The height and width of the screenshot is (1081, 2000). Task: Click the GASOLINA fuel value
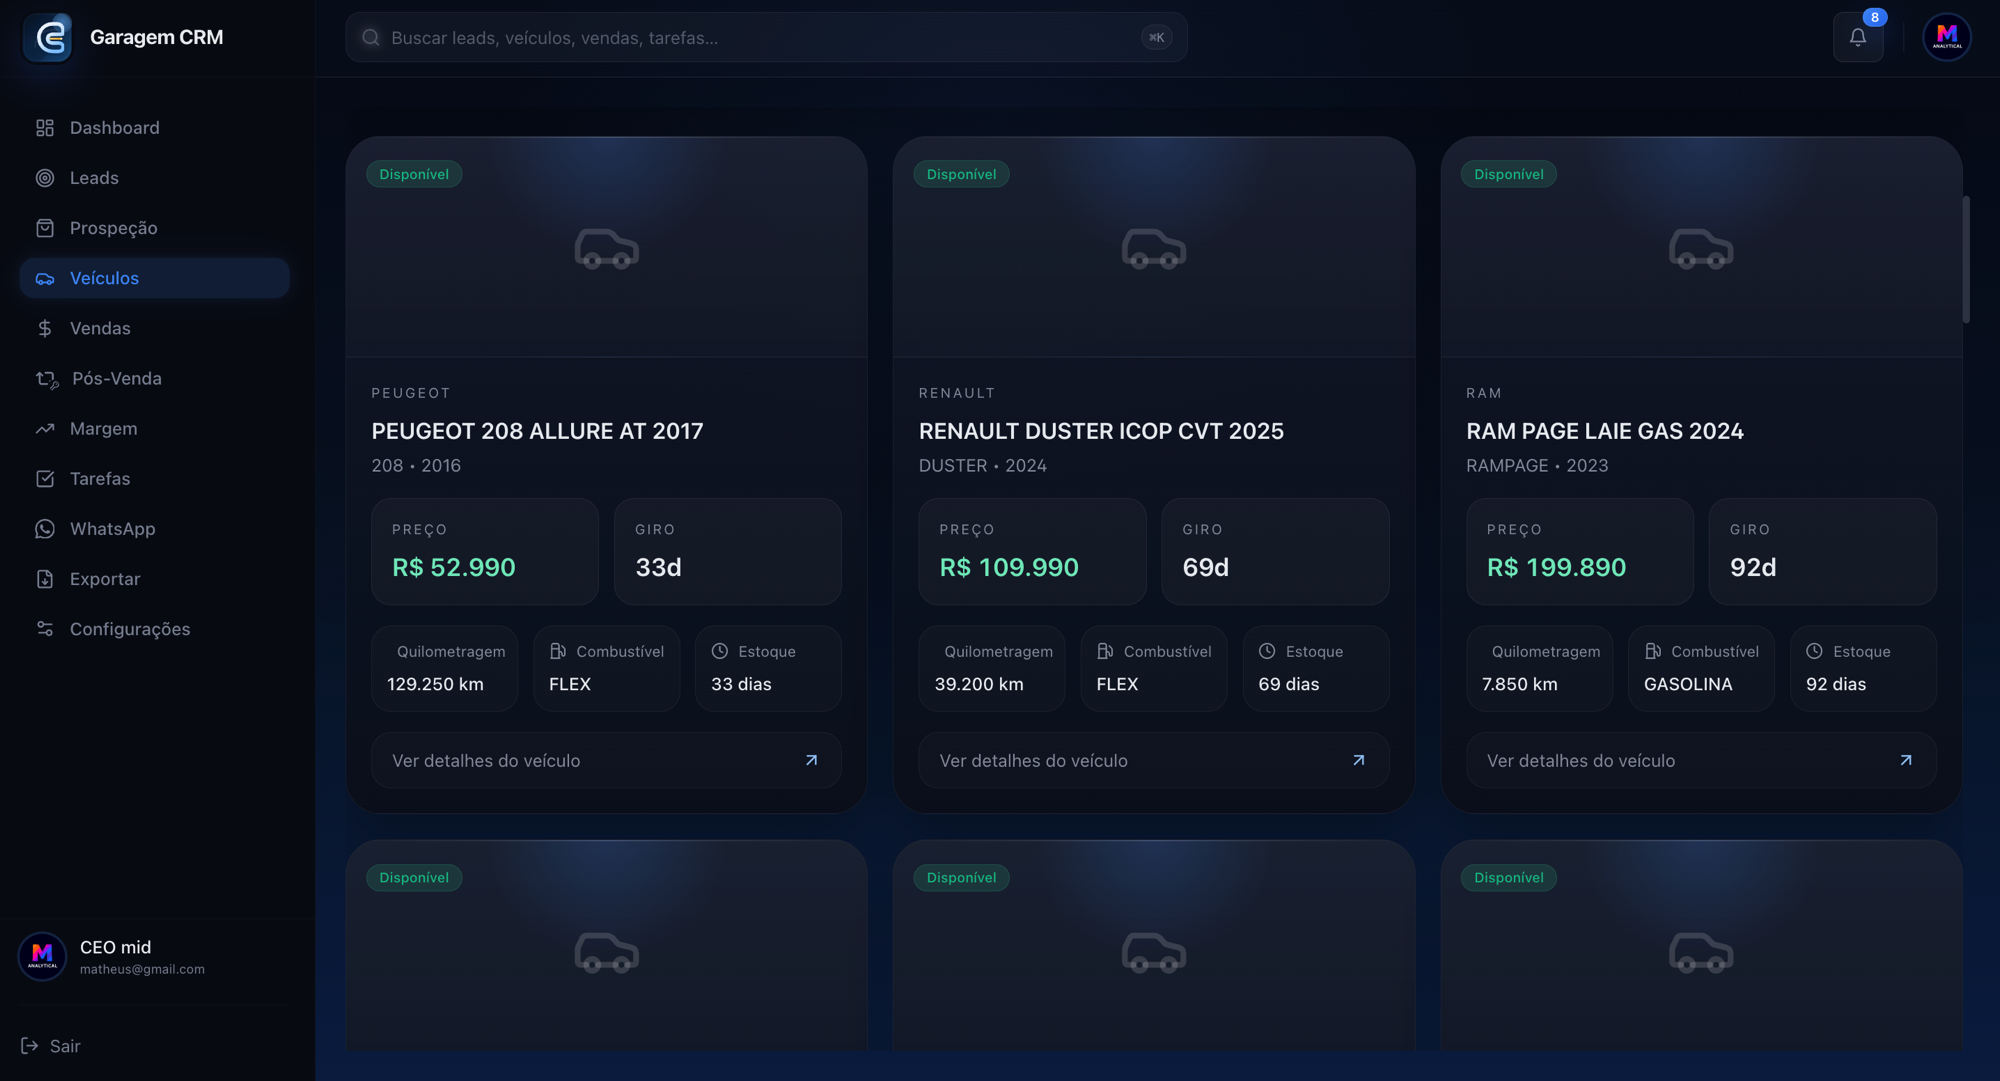pyautogui.click(x=1688, y=684)
